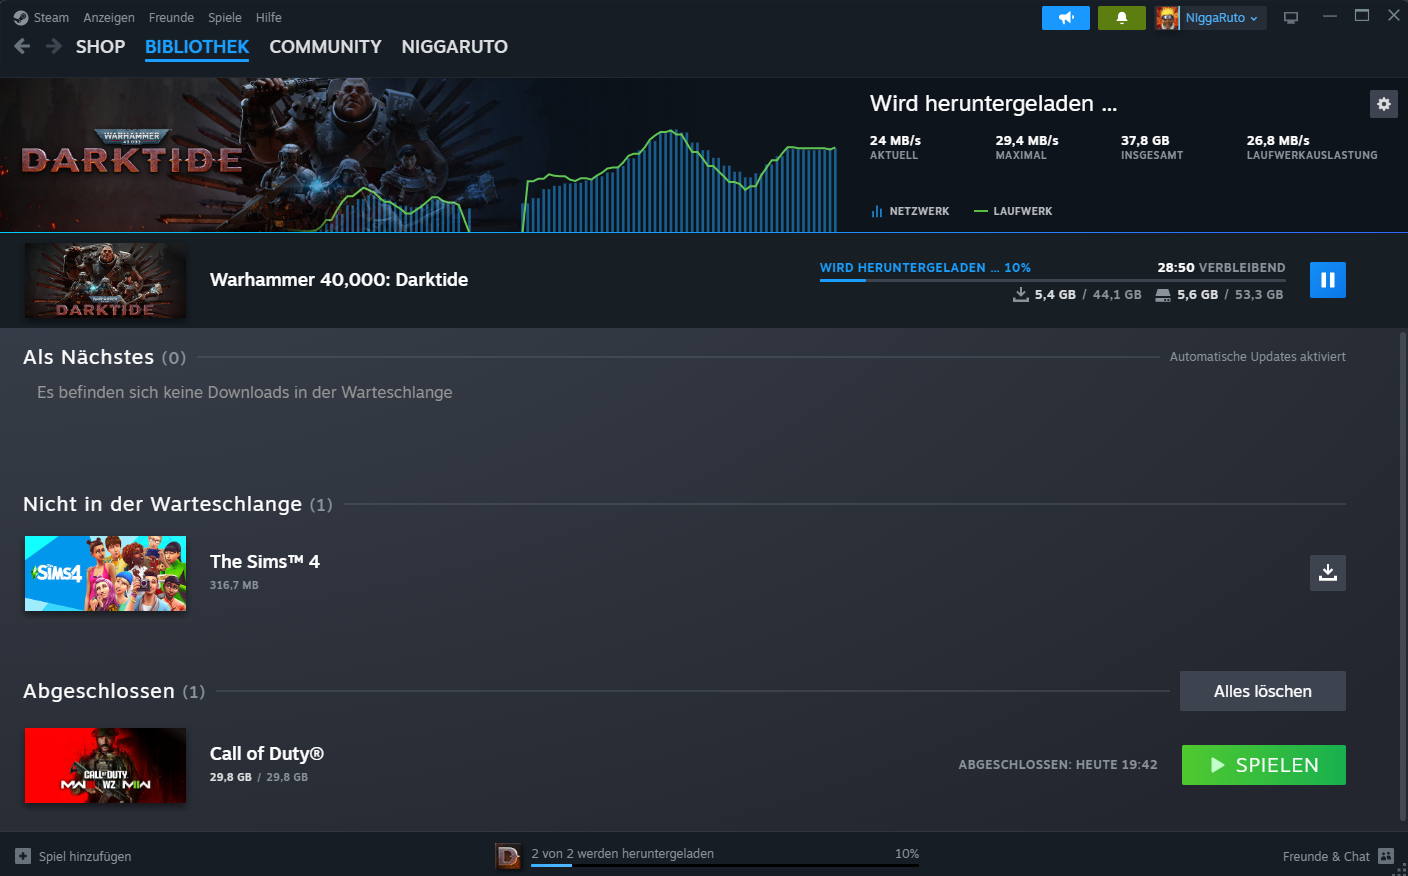The width and height of the screenshot is (1408, 876).
Task: Click the Add game plus icon
Action: coord(23,856)
